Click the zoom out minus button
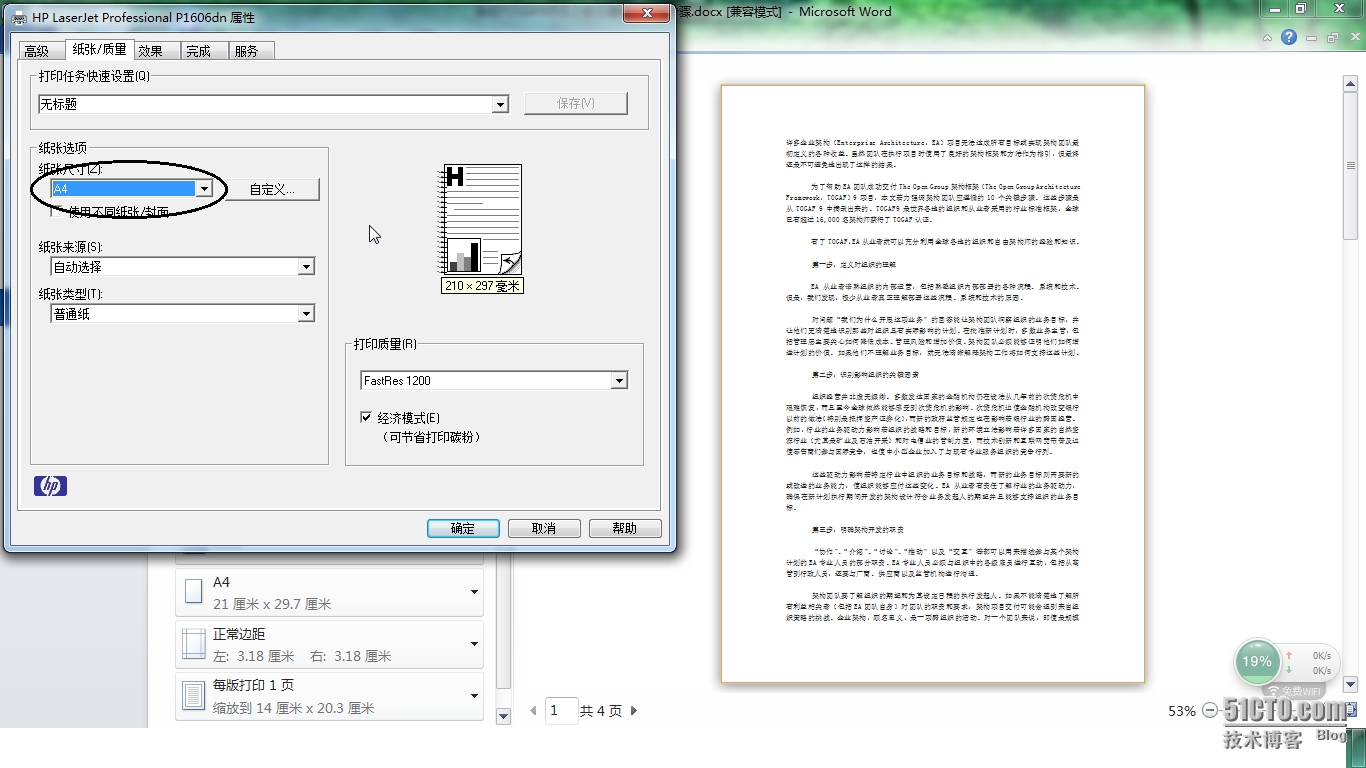This screenshot has width=1366, height=768. 1210,711
